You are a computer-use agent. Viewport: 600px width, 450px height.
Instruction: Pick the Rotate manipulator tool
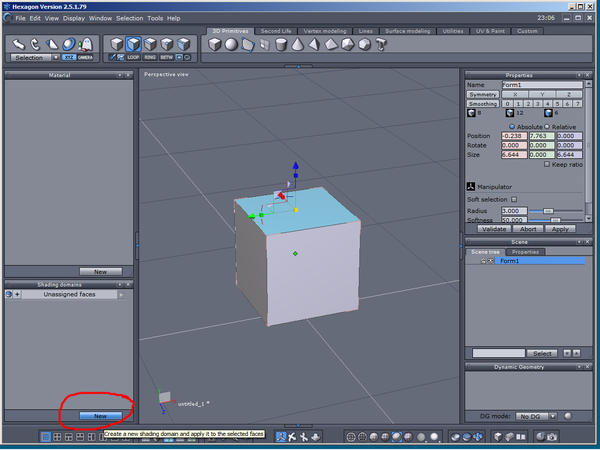click(35, 45)
